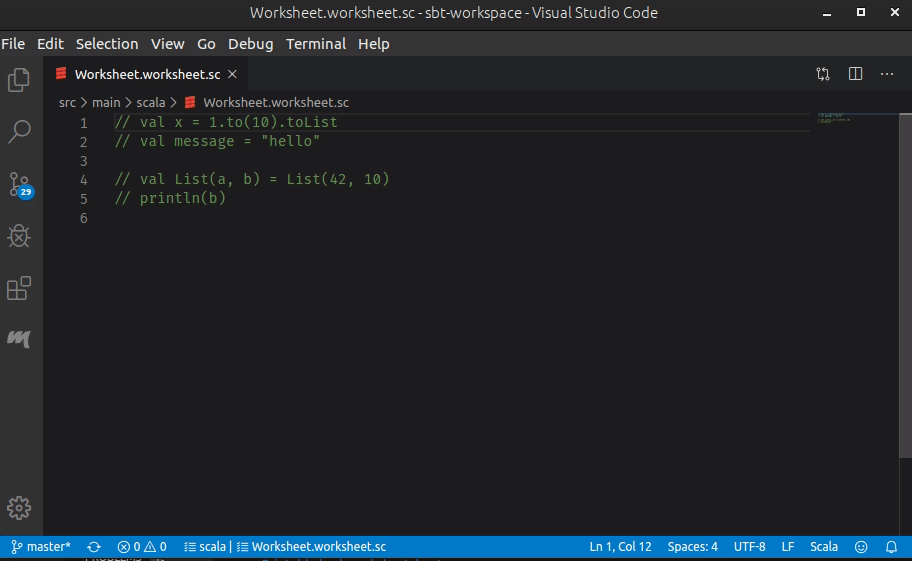Open Source Control with 29 changes badge
Screen dimensions: 912x561
[20, 185]
